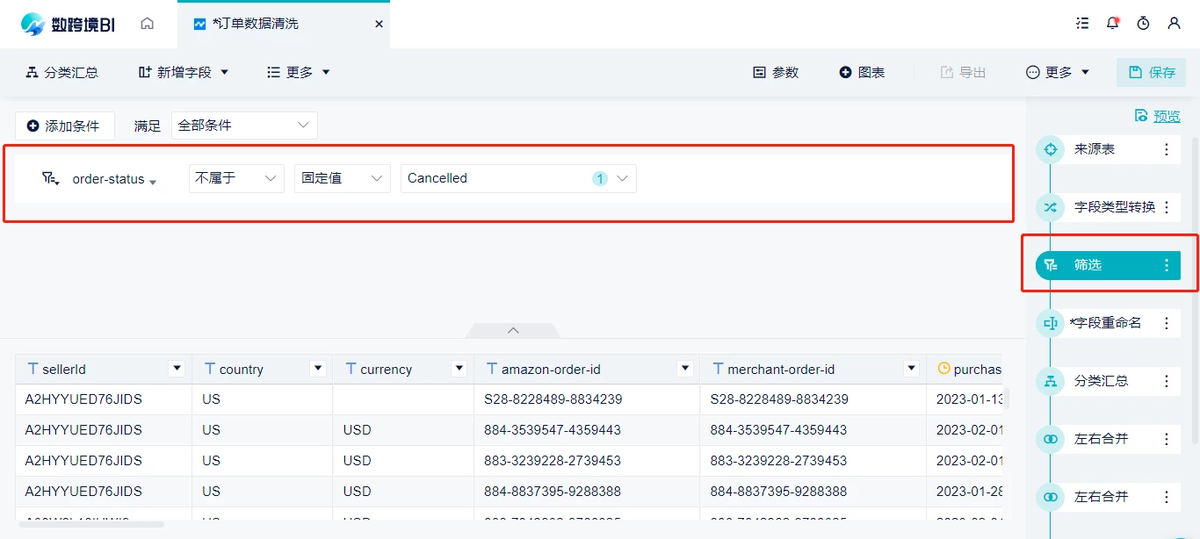Open 分类汇总 step options menu
1200x539 pixels.
click(1166, 381)
